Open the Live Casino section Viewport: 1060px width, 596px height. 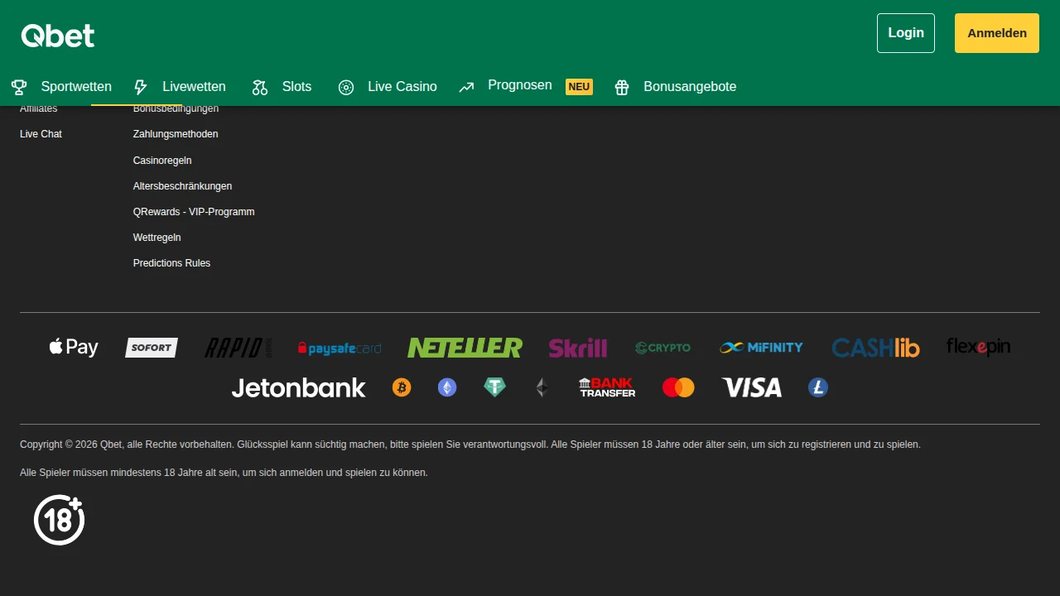(402, 86)
